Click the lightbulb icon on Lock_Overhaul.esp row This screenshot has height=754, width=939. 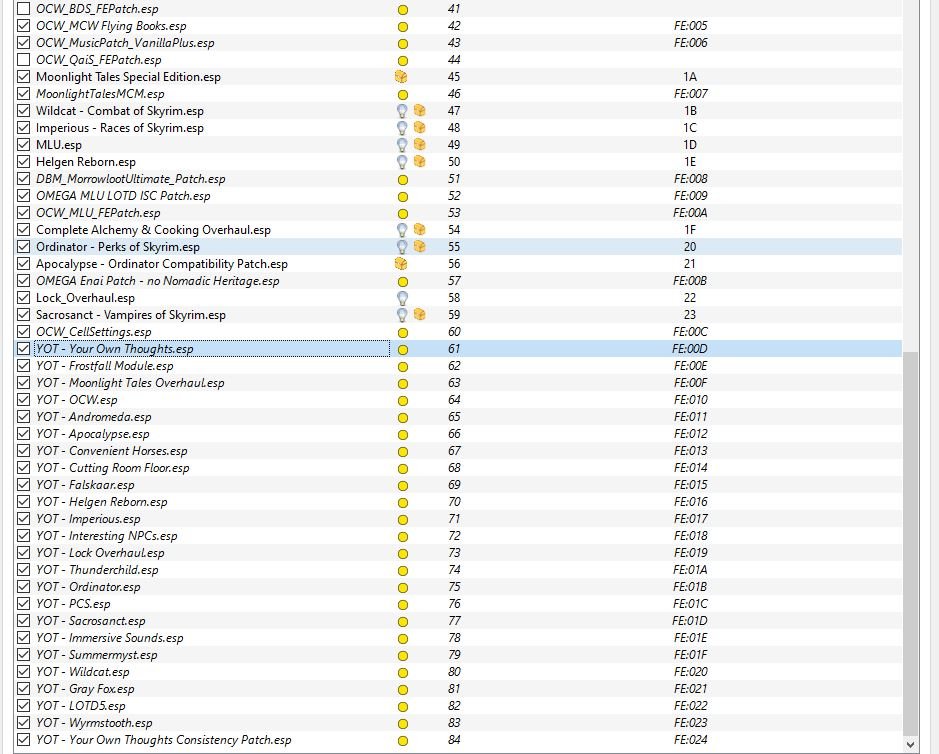point(403,298)
